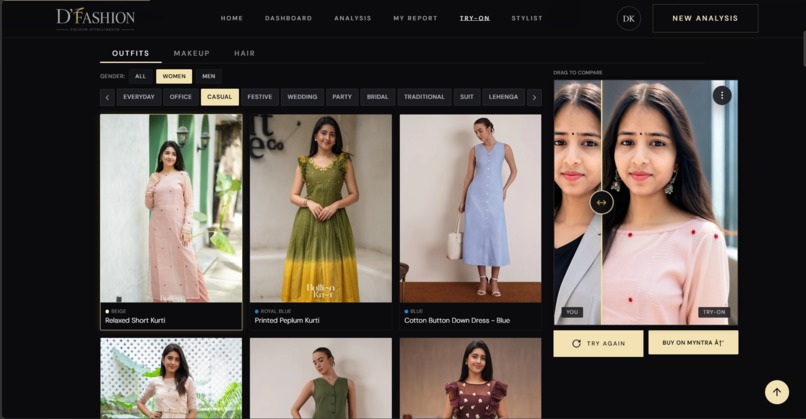806x419 pixels.
Task: Go to the Home page
Action: pyautogui.click(x=231, y=18)
